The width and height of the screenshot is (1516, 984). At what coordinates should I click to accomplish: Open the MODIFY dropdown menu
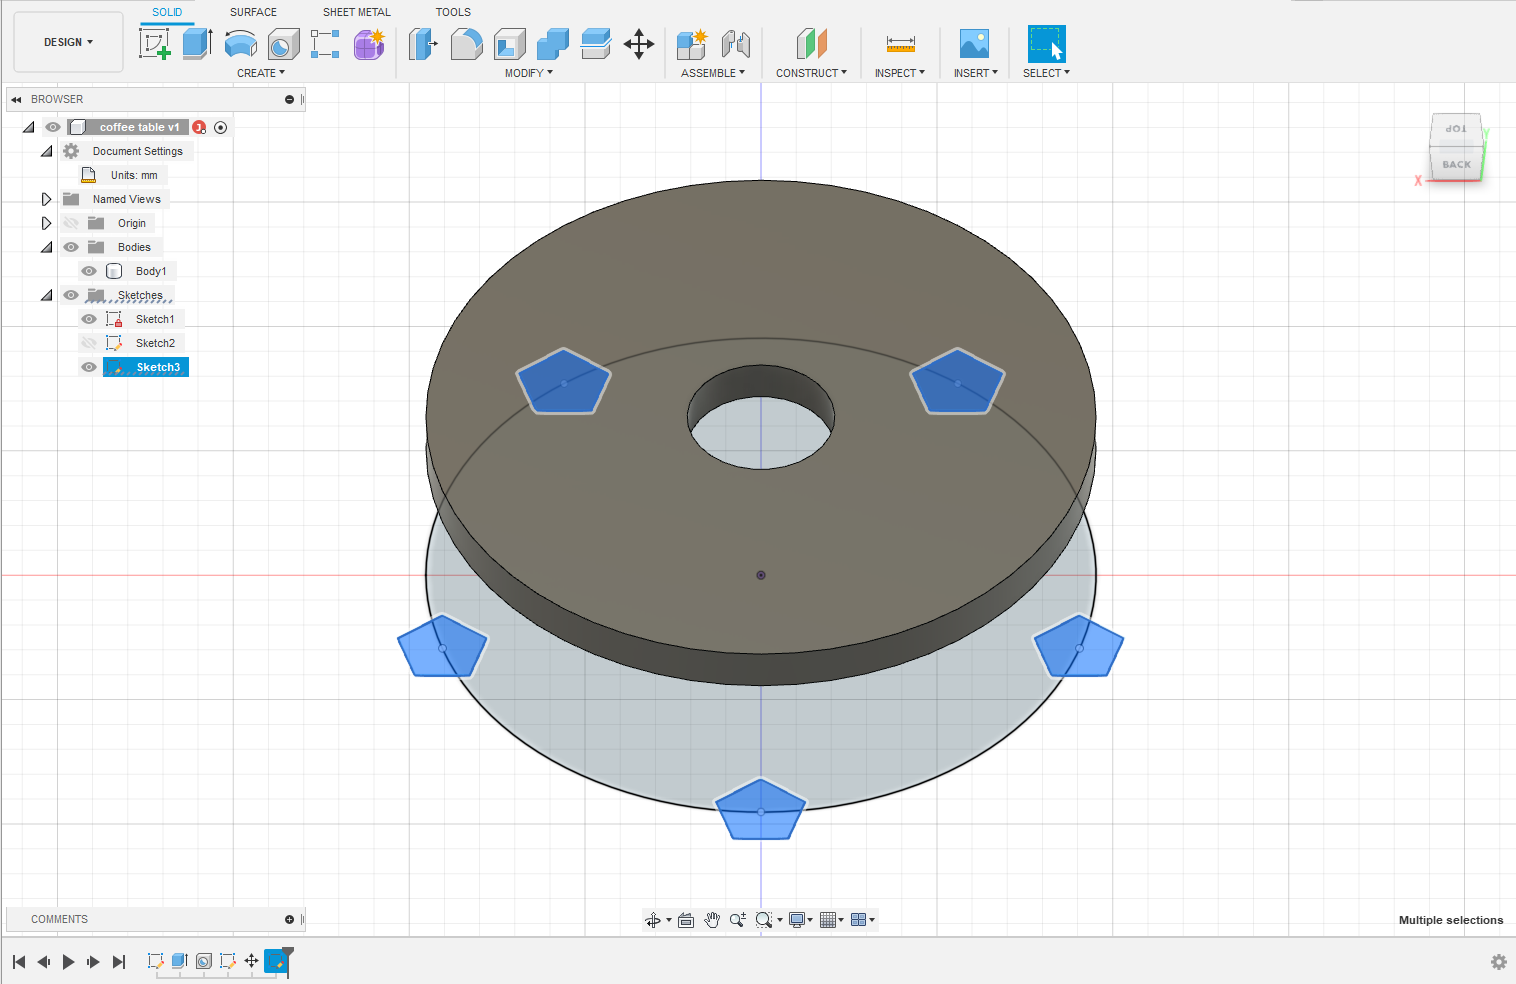(529, 73)
